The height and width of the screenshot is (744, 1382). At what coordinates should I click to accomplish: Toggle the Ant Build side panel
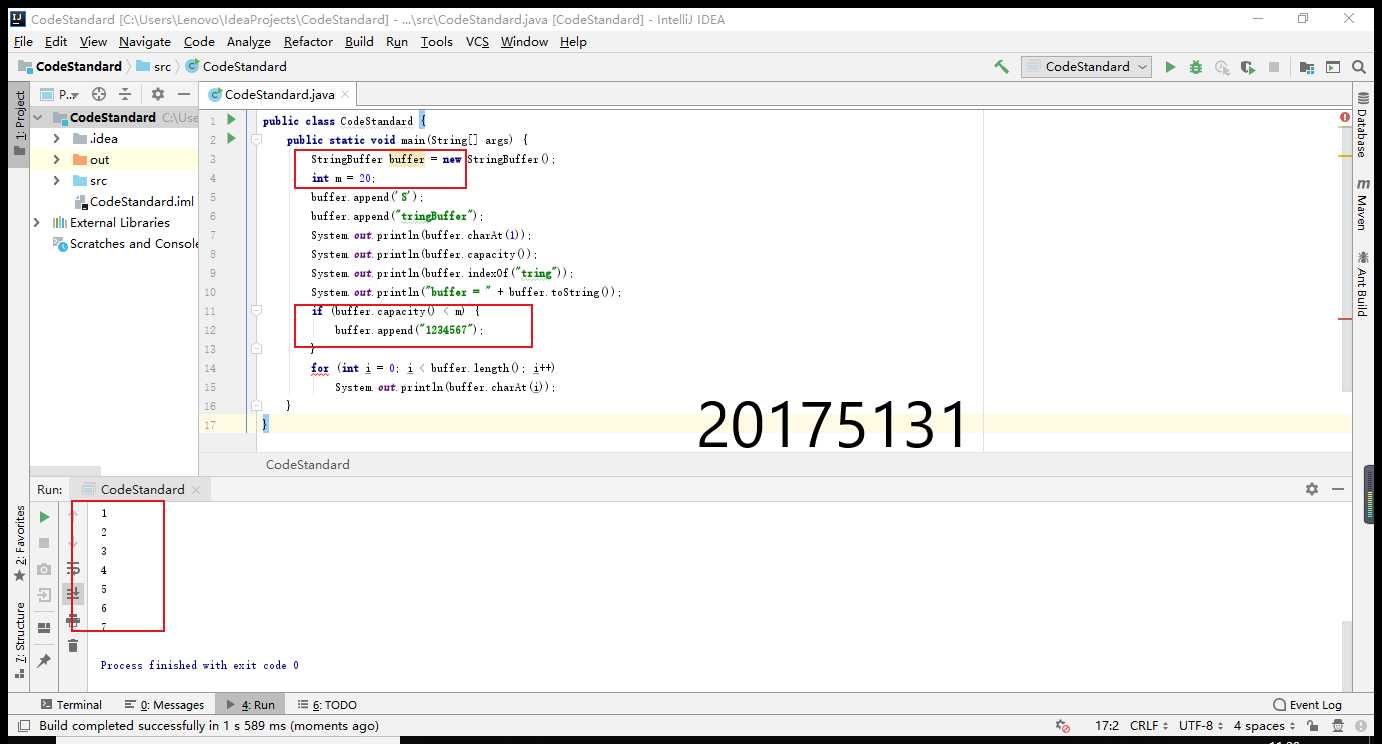pyautogui.click(x=1362, y=283)
